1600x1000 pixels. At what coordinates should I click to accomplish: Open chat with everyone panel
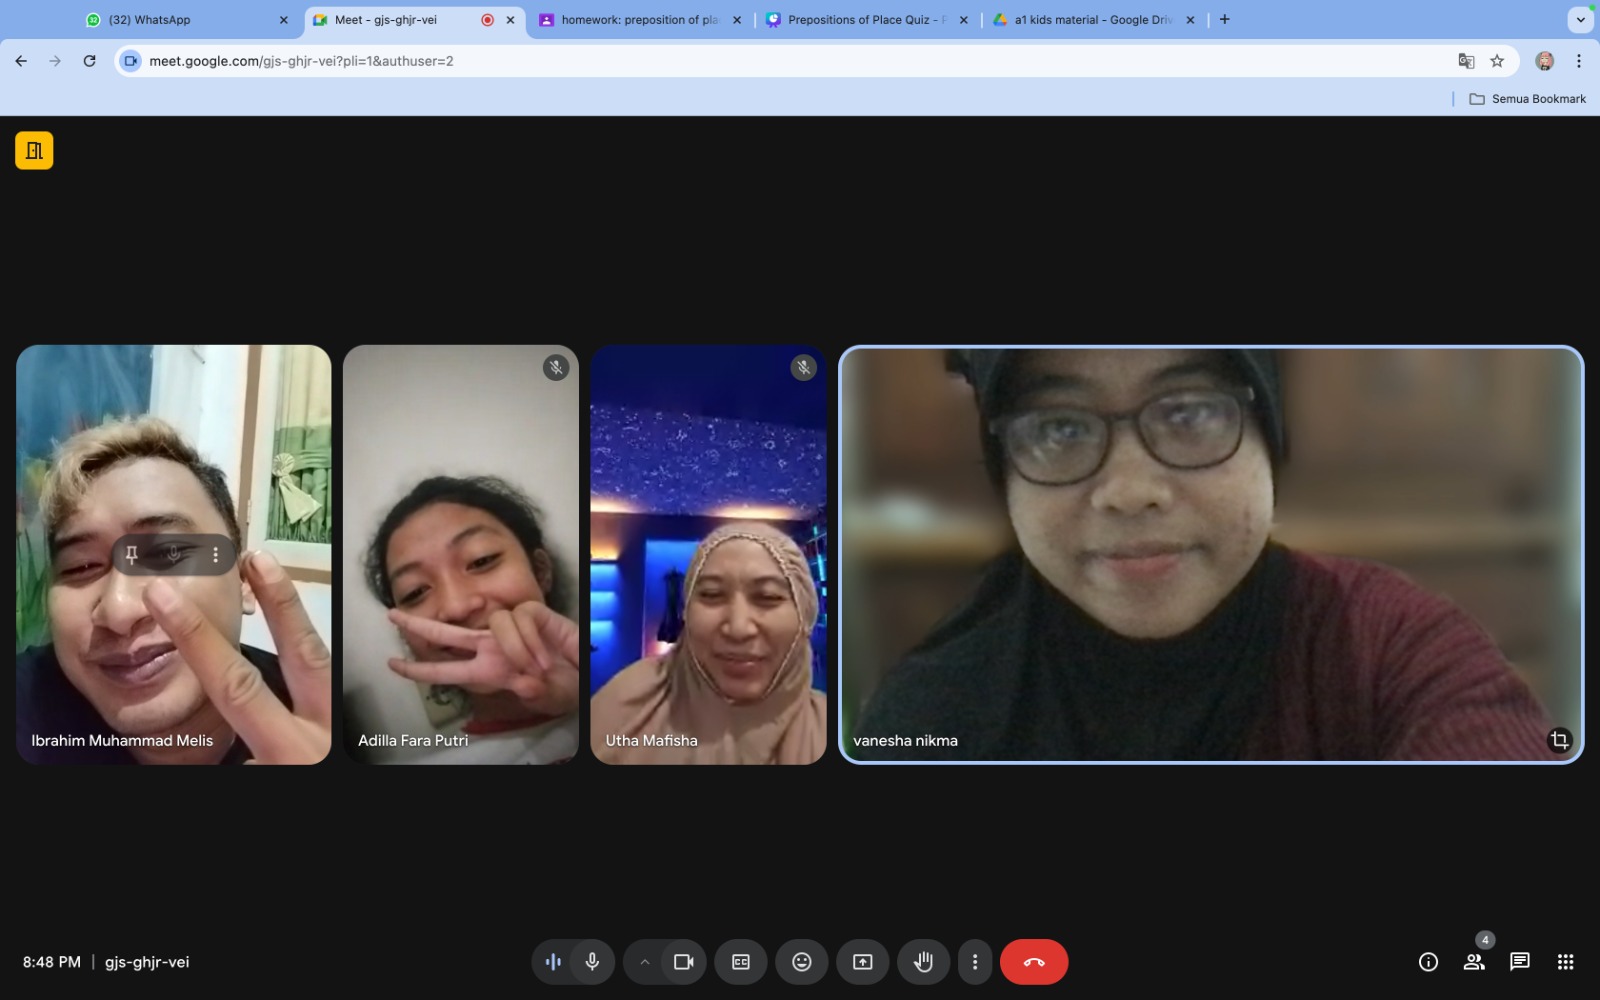pyautogui.click(x=1520, y=962)
